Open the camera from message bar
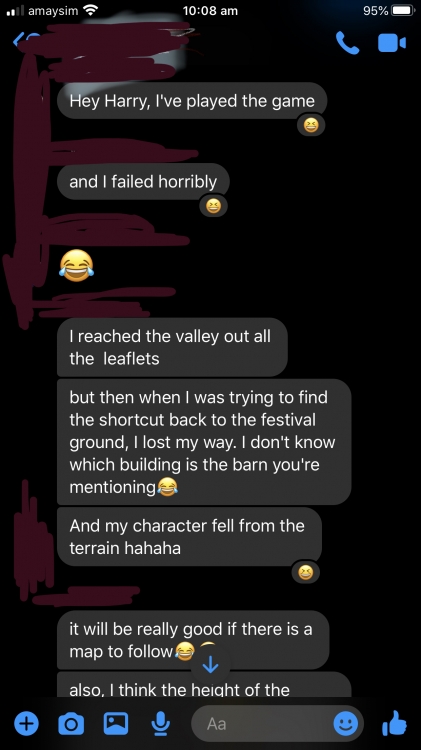 pos(71,724)
